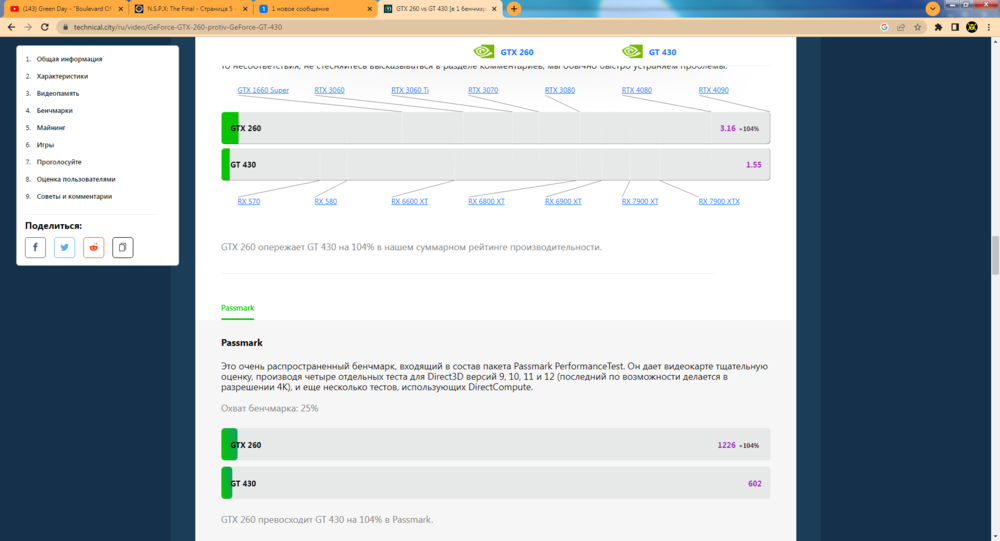Toggle the browser side panel icon

click(x=955, y=27)
